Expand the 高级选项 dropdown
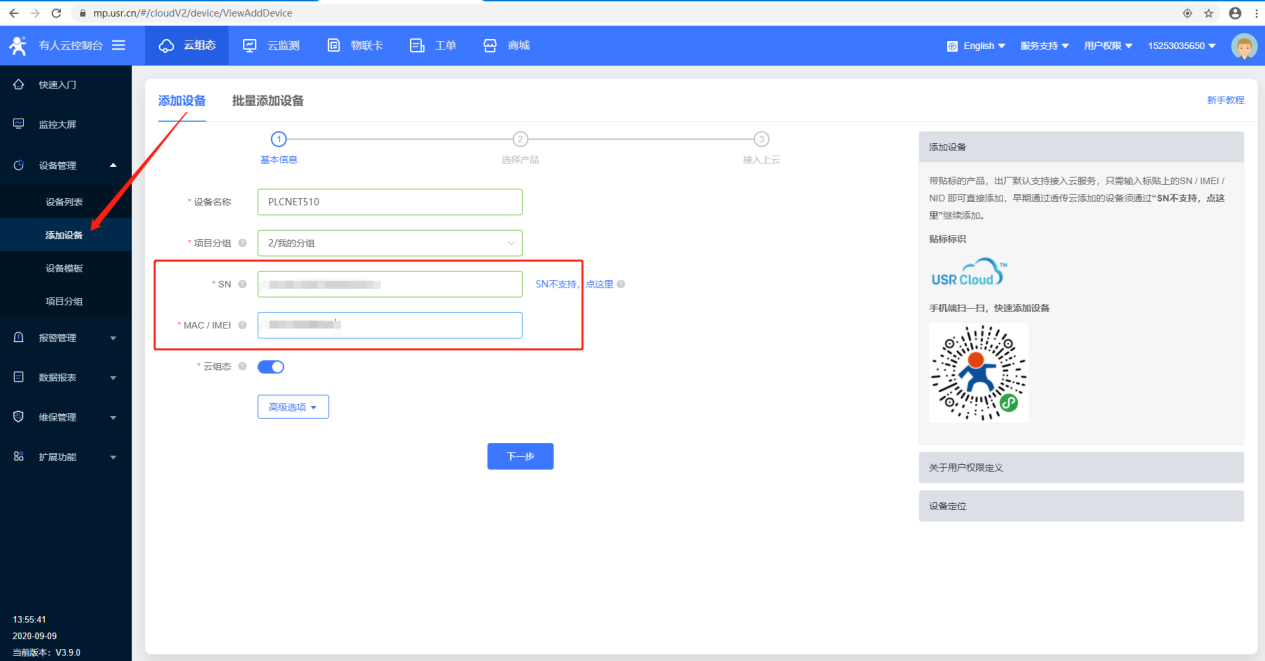 pos(293,407)
